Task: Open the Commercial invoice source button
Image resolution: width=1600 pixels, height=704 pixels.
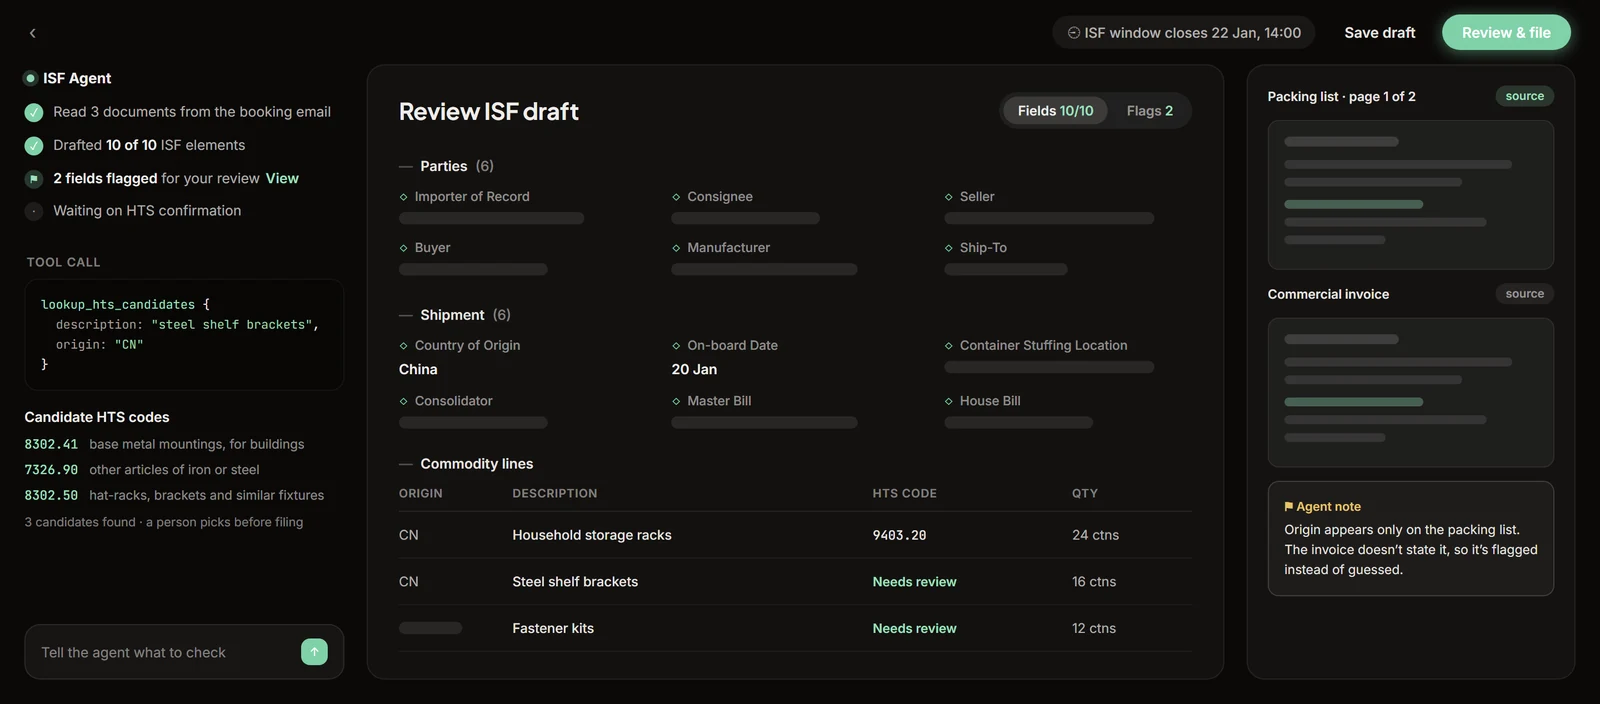Action: pyautogui.click(x=1524, y=294)
